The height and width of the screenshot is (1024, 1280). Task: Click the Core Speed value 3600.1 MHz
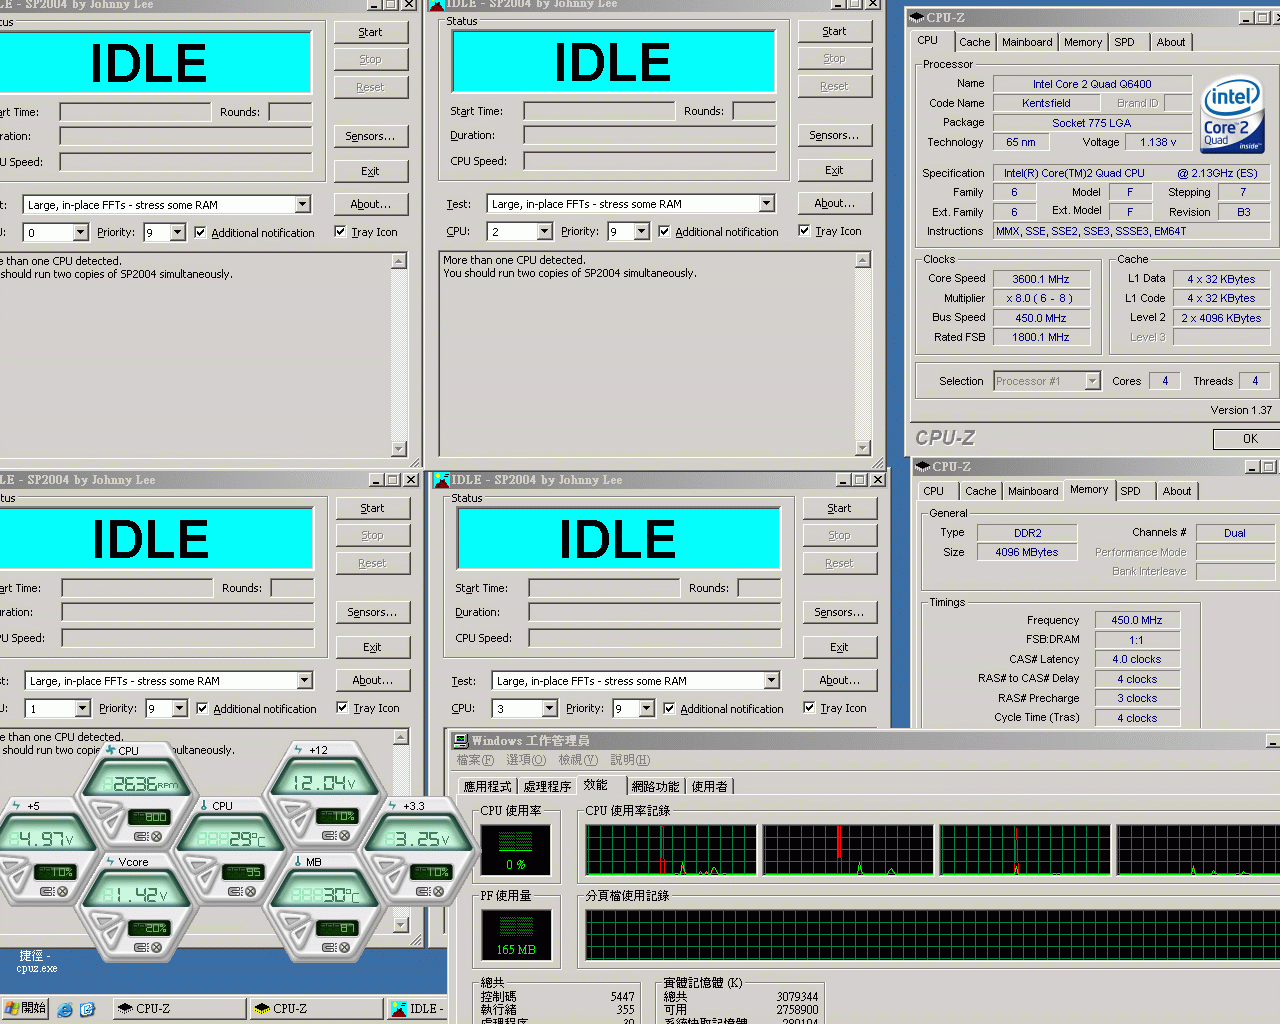pyautogui.click(x=1040, y=279)
